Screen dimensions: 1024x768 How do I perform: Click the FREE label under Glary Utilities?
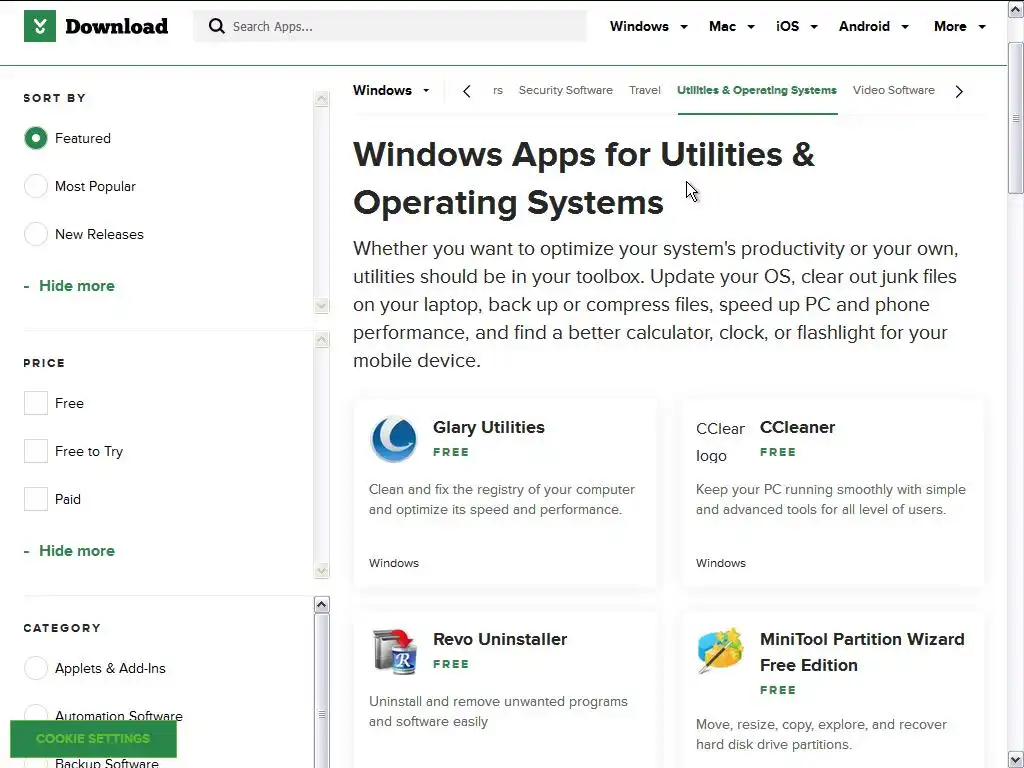pyautogui.click(x=451, y=452)
